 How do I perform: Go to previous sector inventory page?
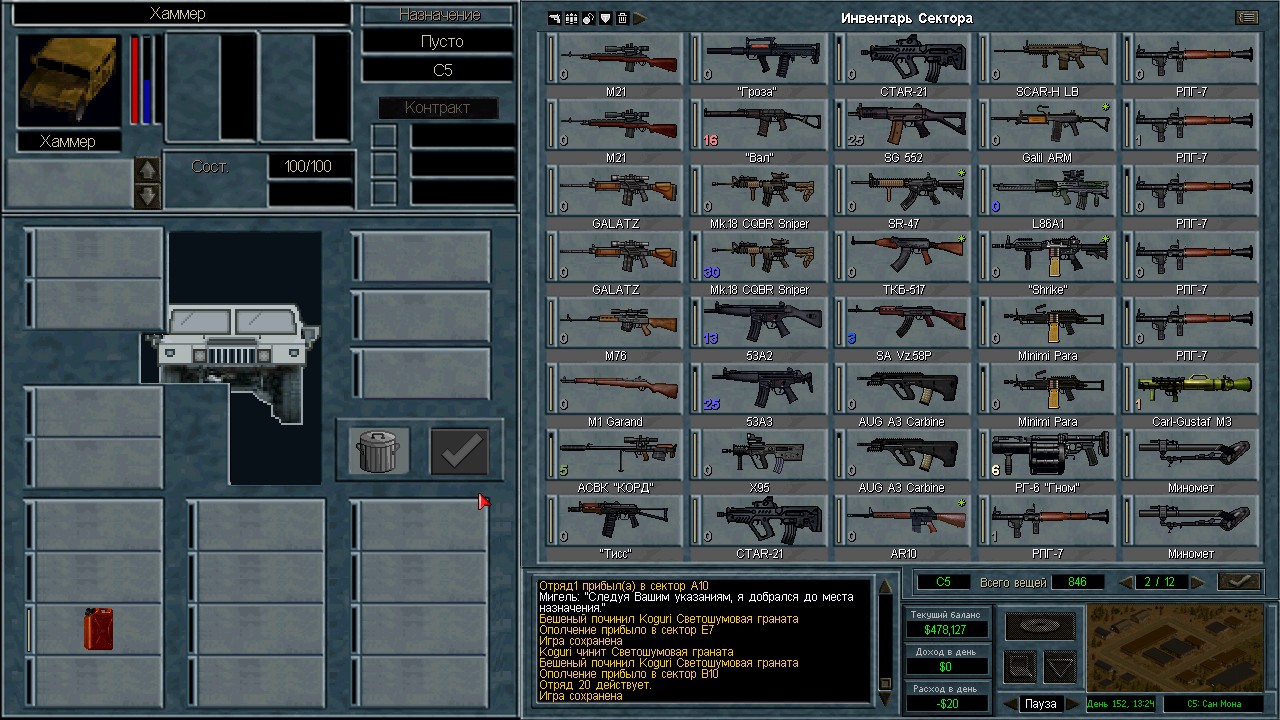(x=1126, y=582)
